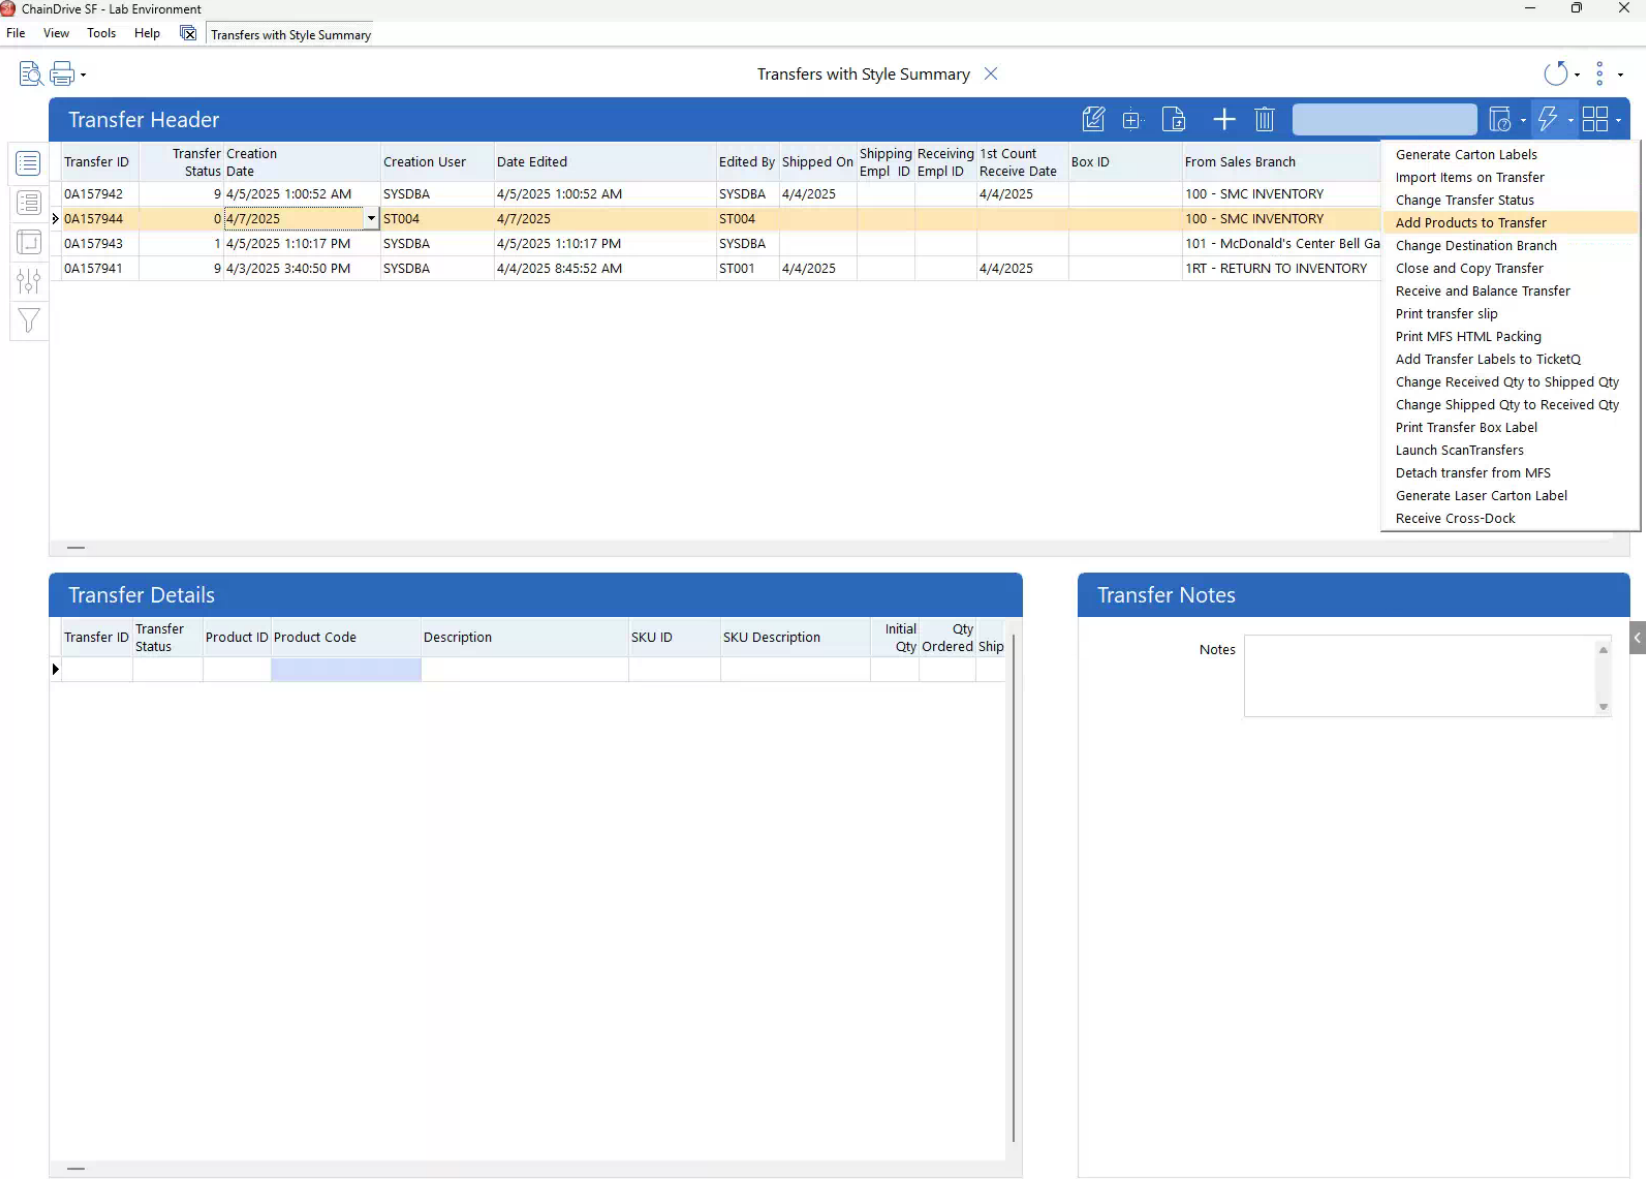Click the printer icon in the toolbar
This screenshot has width=1646, height=1179.
pos(62,74)
